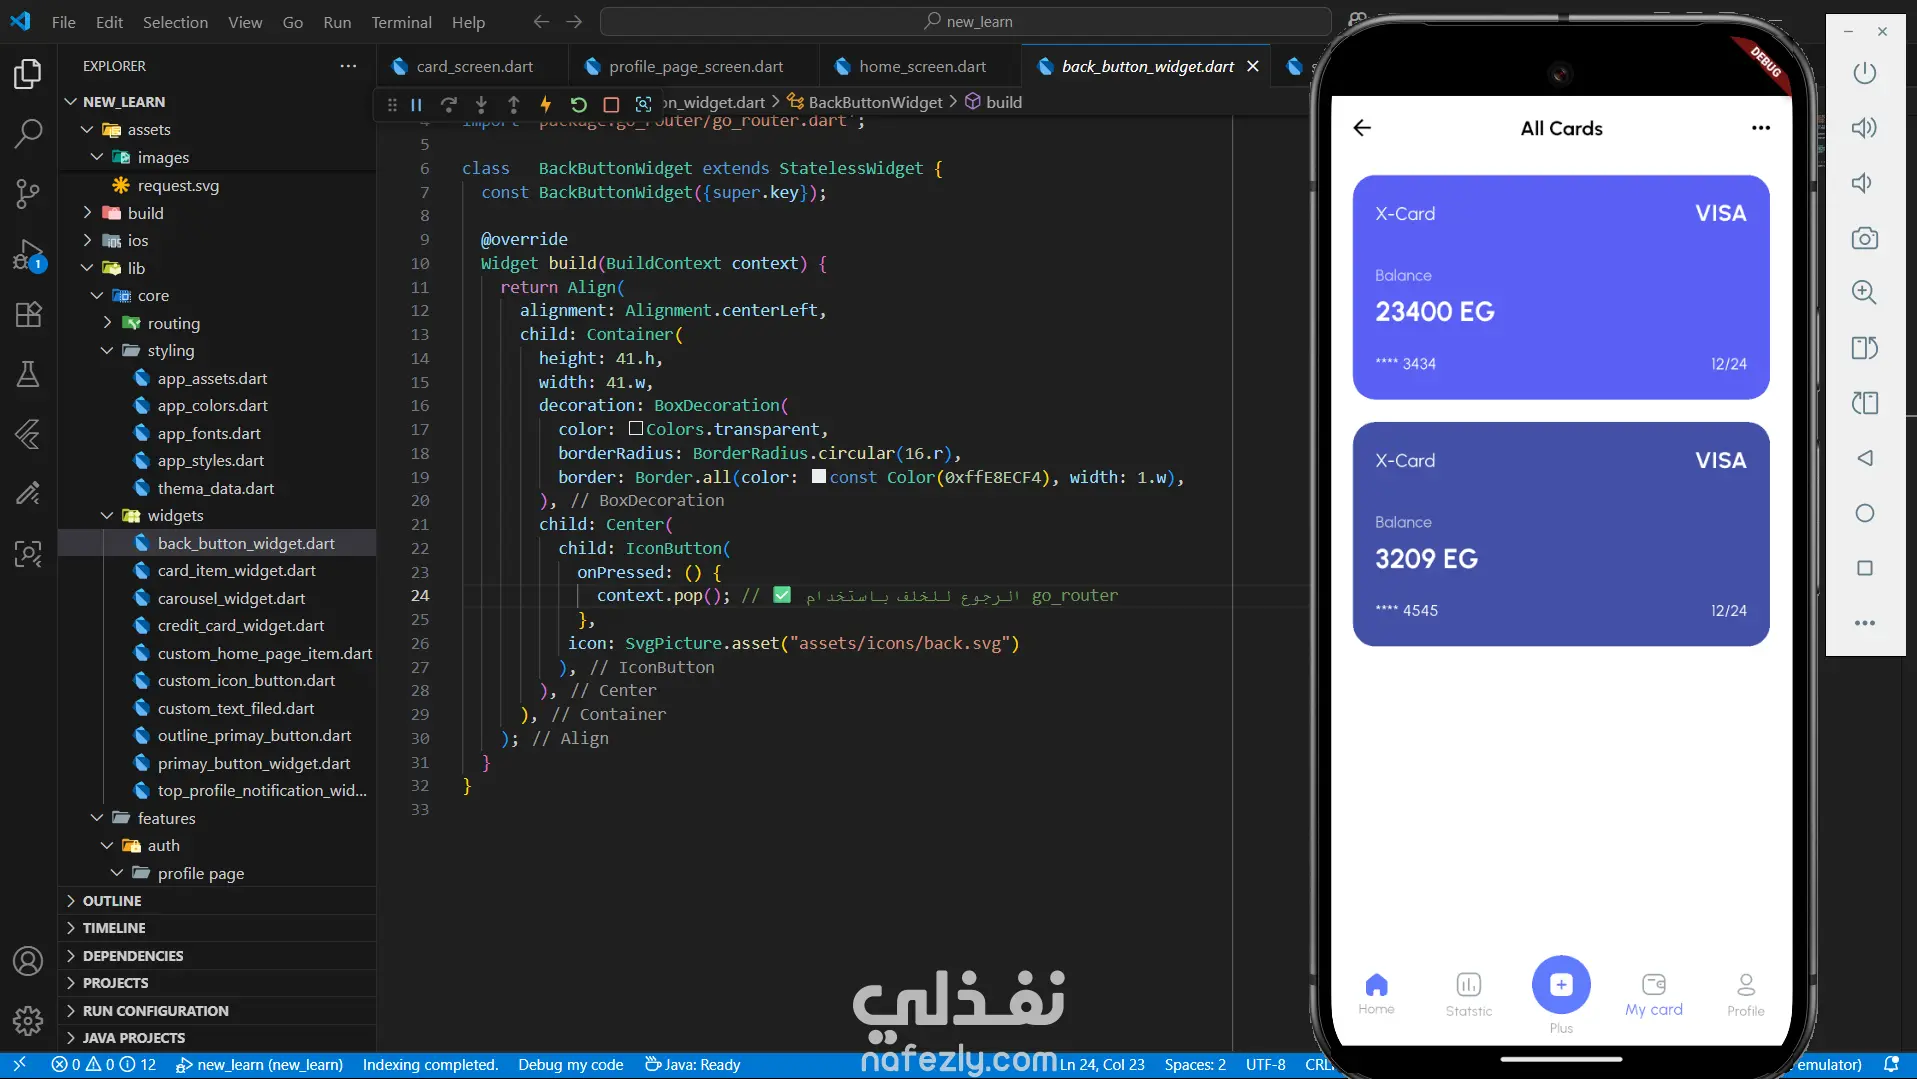
Task: Tap the back arrow in the All Cards screen
Action: coord(1362,128)
